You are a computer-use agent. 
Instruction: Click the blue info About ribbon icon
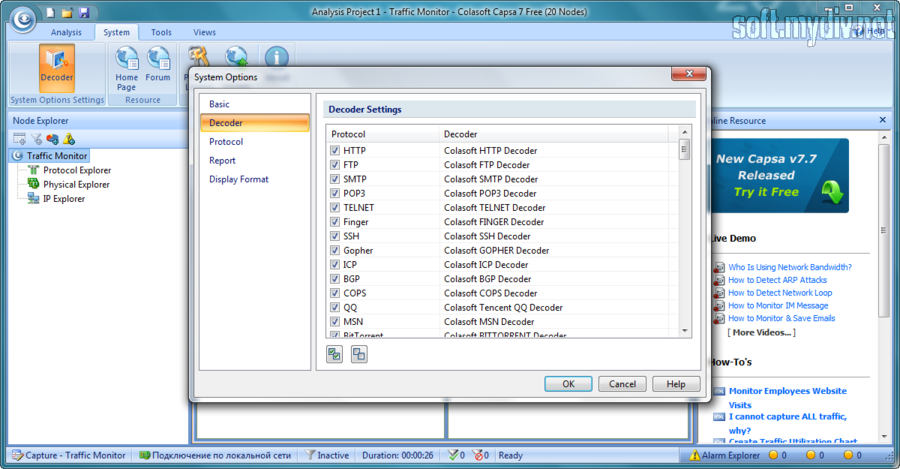(277, 56)
